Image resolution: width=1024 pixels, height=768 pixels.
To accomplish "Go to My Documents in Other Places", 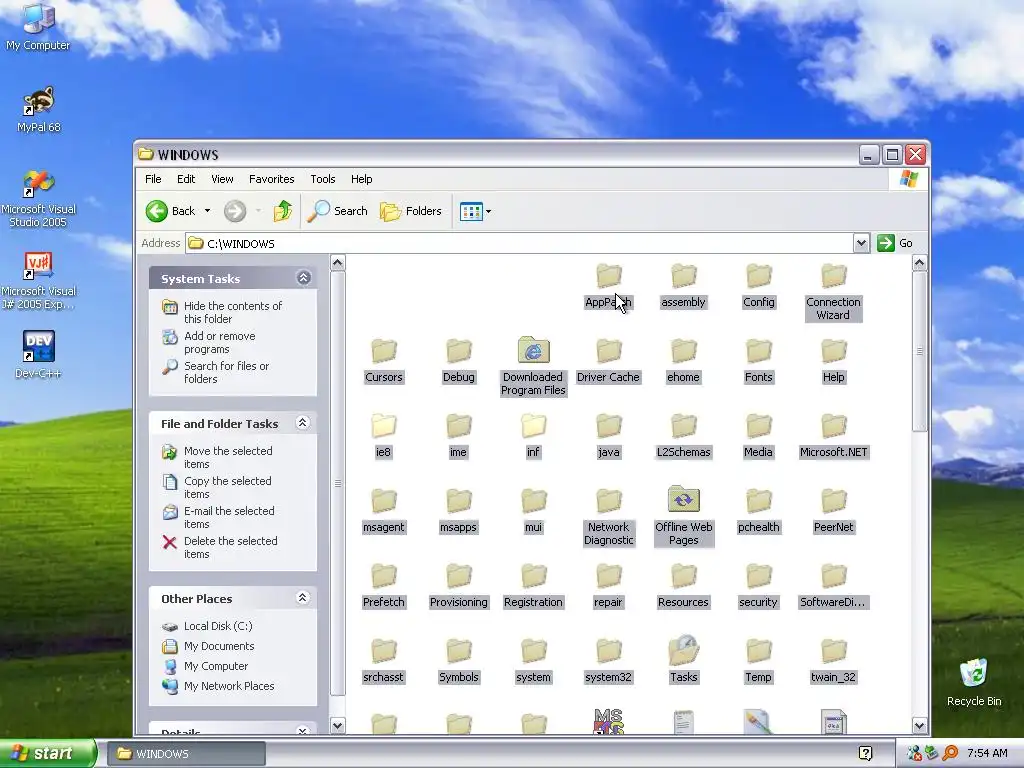I will (219, 646).
